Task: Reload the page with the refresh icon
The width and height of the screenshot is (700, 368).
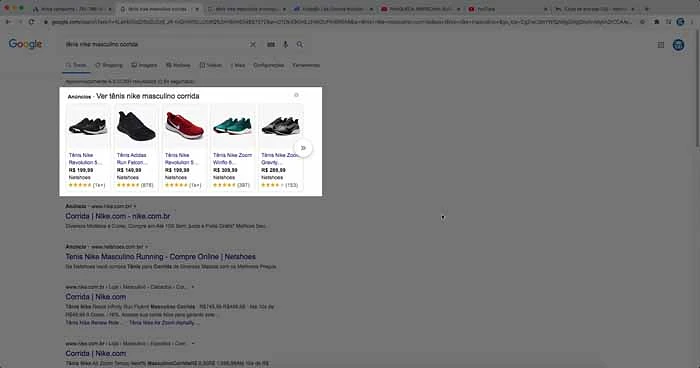Action: (x=31, y=21)
